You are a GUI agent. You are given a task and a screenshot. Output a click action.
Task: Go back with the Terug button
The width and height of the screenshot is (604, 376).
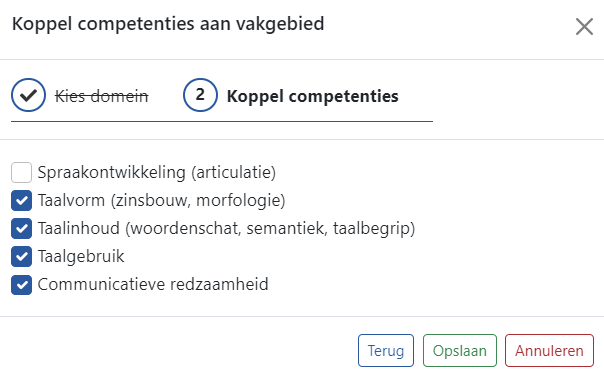click(x=386, y=351)
